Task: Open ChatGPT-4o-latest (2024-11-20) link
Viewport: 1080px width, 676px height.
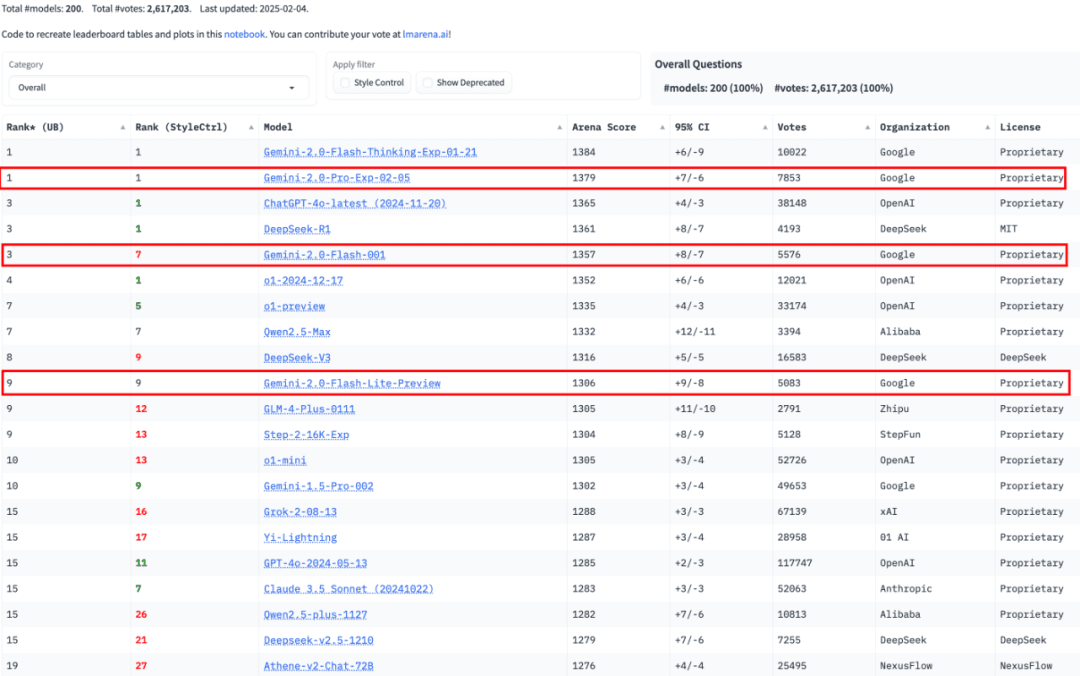Action: (x=355, y=203)
